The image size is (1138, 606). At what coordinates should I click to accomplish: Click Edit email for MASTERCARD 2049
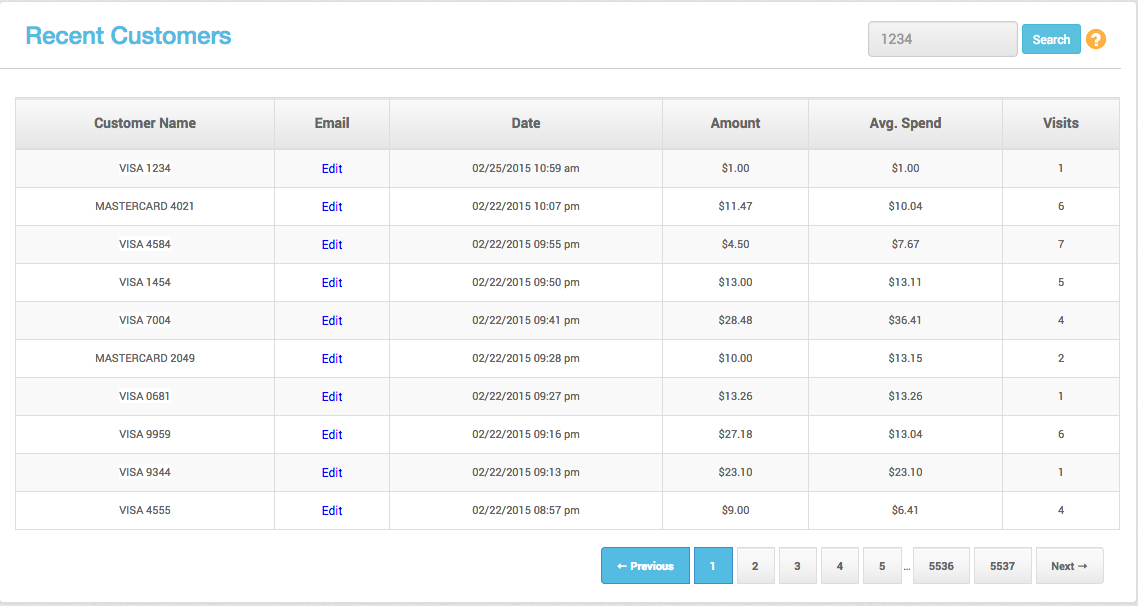pyautogui.click(x=332, y=359)
